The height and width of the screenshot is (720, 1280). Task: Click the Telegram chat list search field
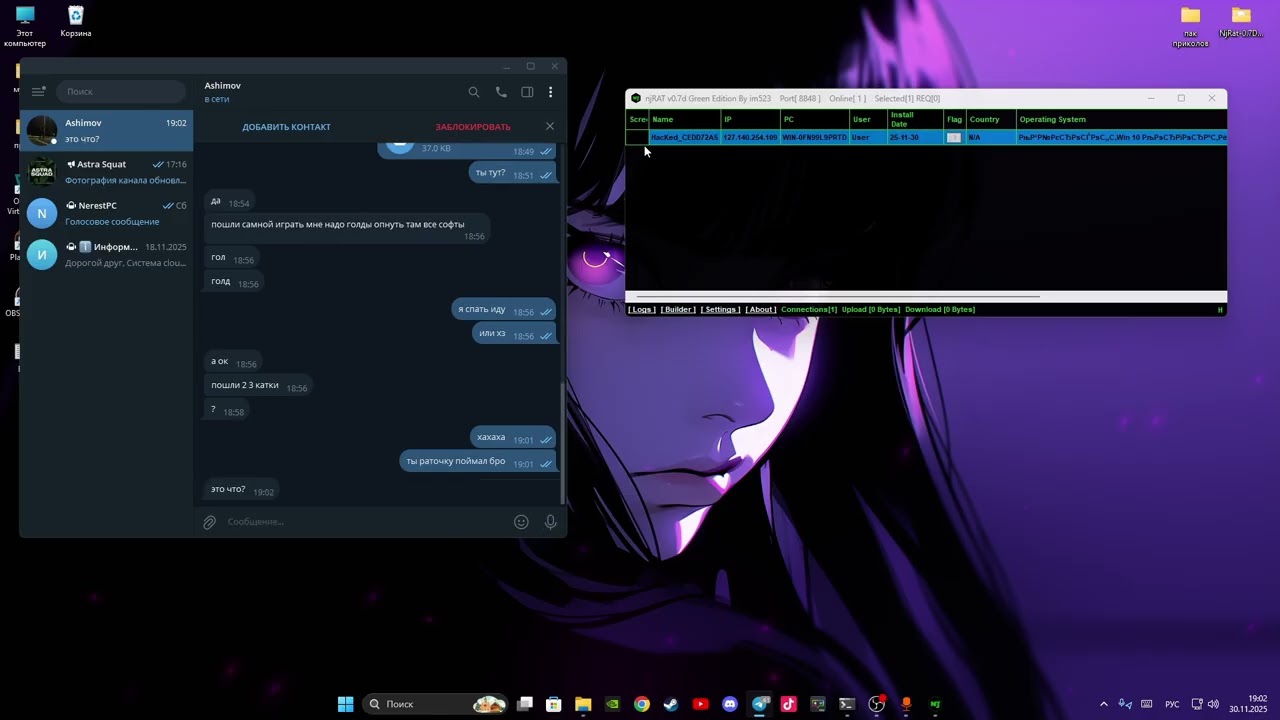click(121, 92)
